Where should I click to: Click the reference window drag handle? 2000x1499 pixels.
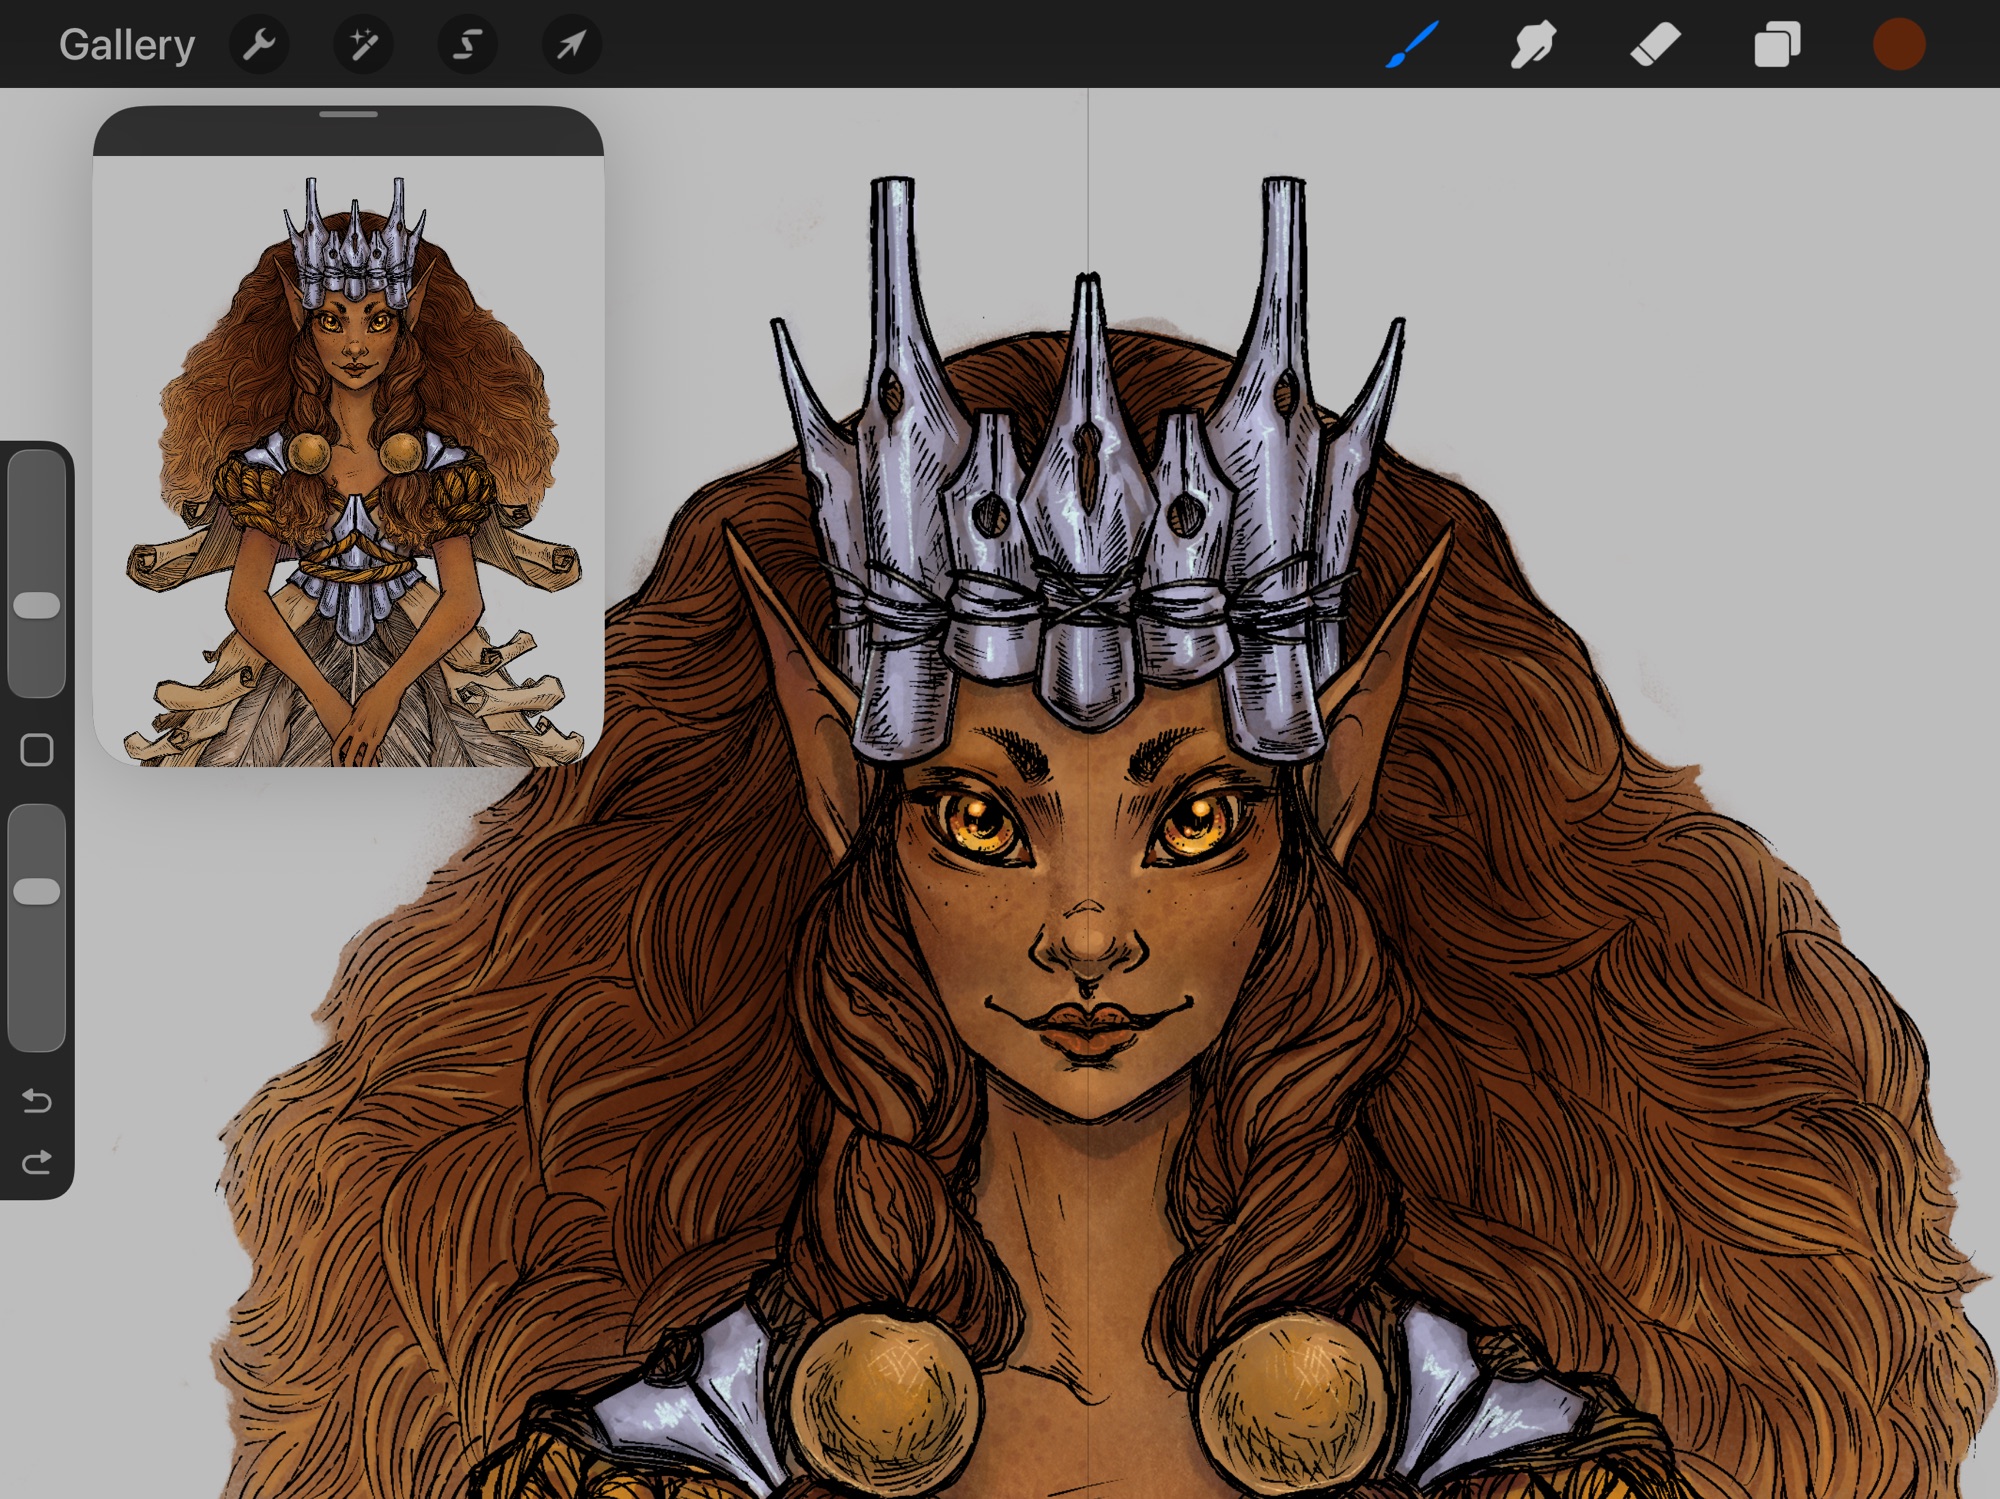348,115
